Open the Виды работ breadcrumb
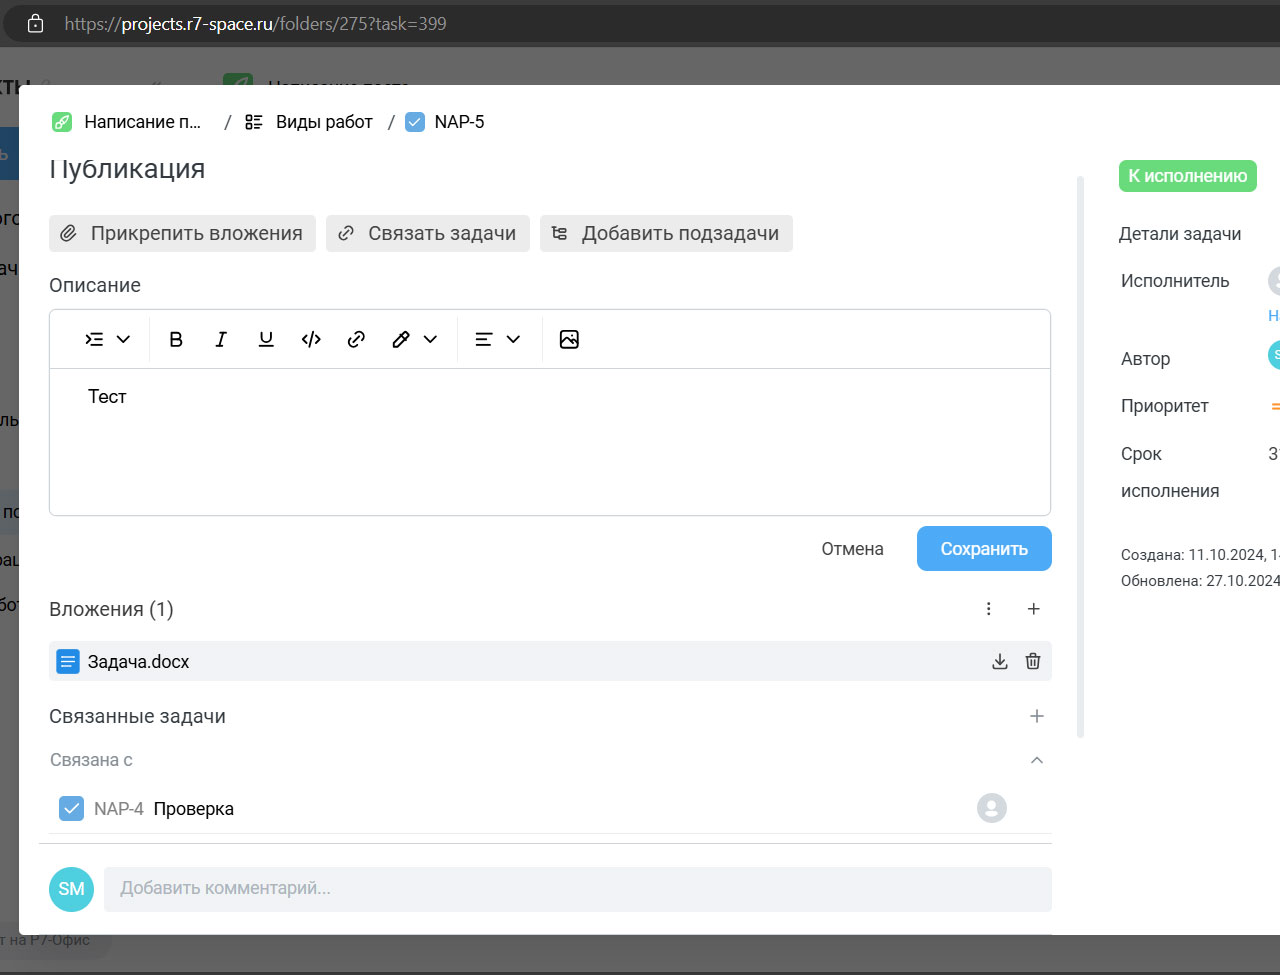The width and height of the screenshot is (1280, 975). tap(324, 122)
